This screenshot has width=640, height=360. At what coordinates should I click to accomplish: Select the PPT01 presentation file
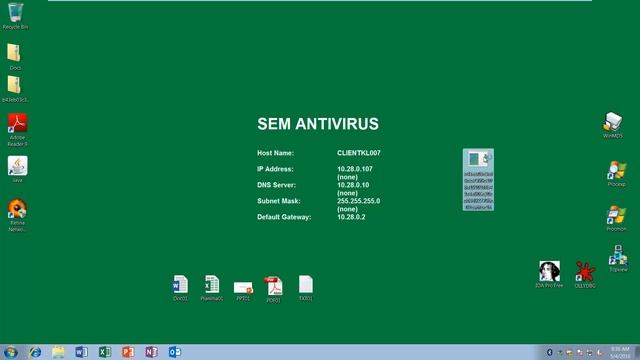tap(243, 291)
